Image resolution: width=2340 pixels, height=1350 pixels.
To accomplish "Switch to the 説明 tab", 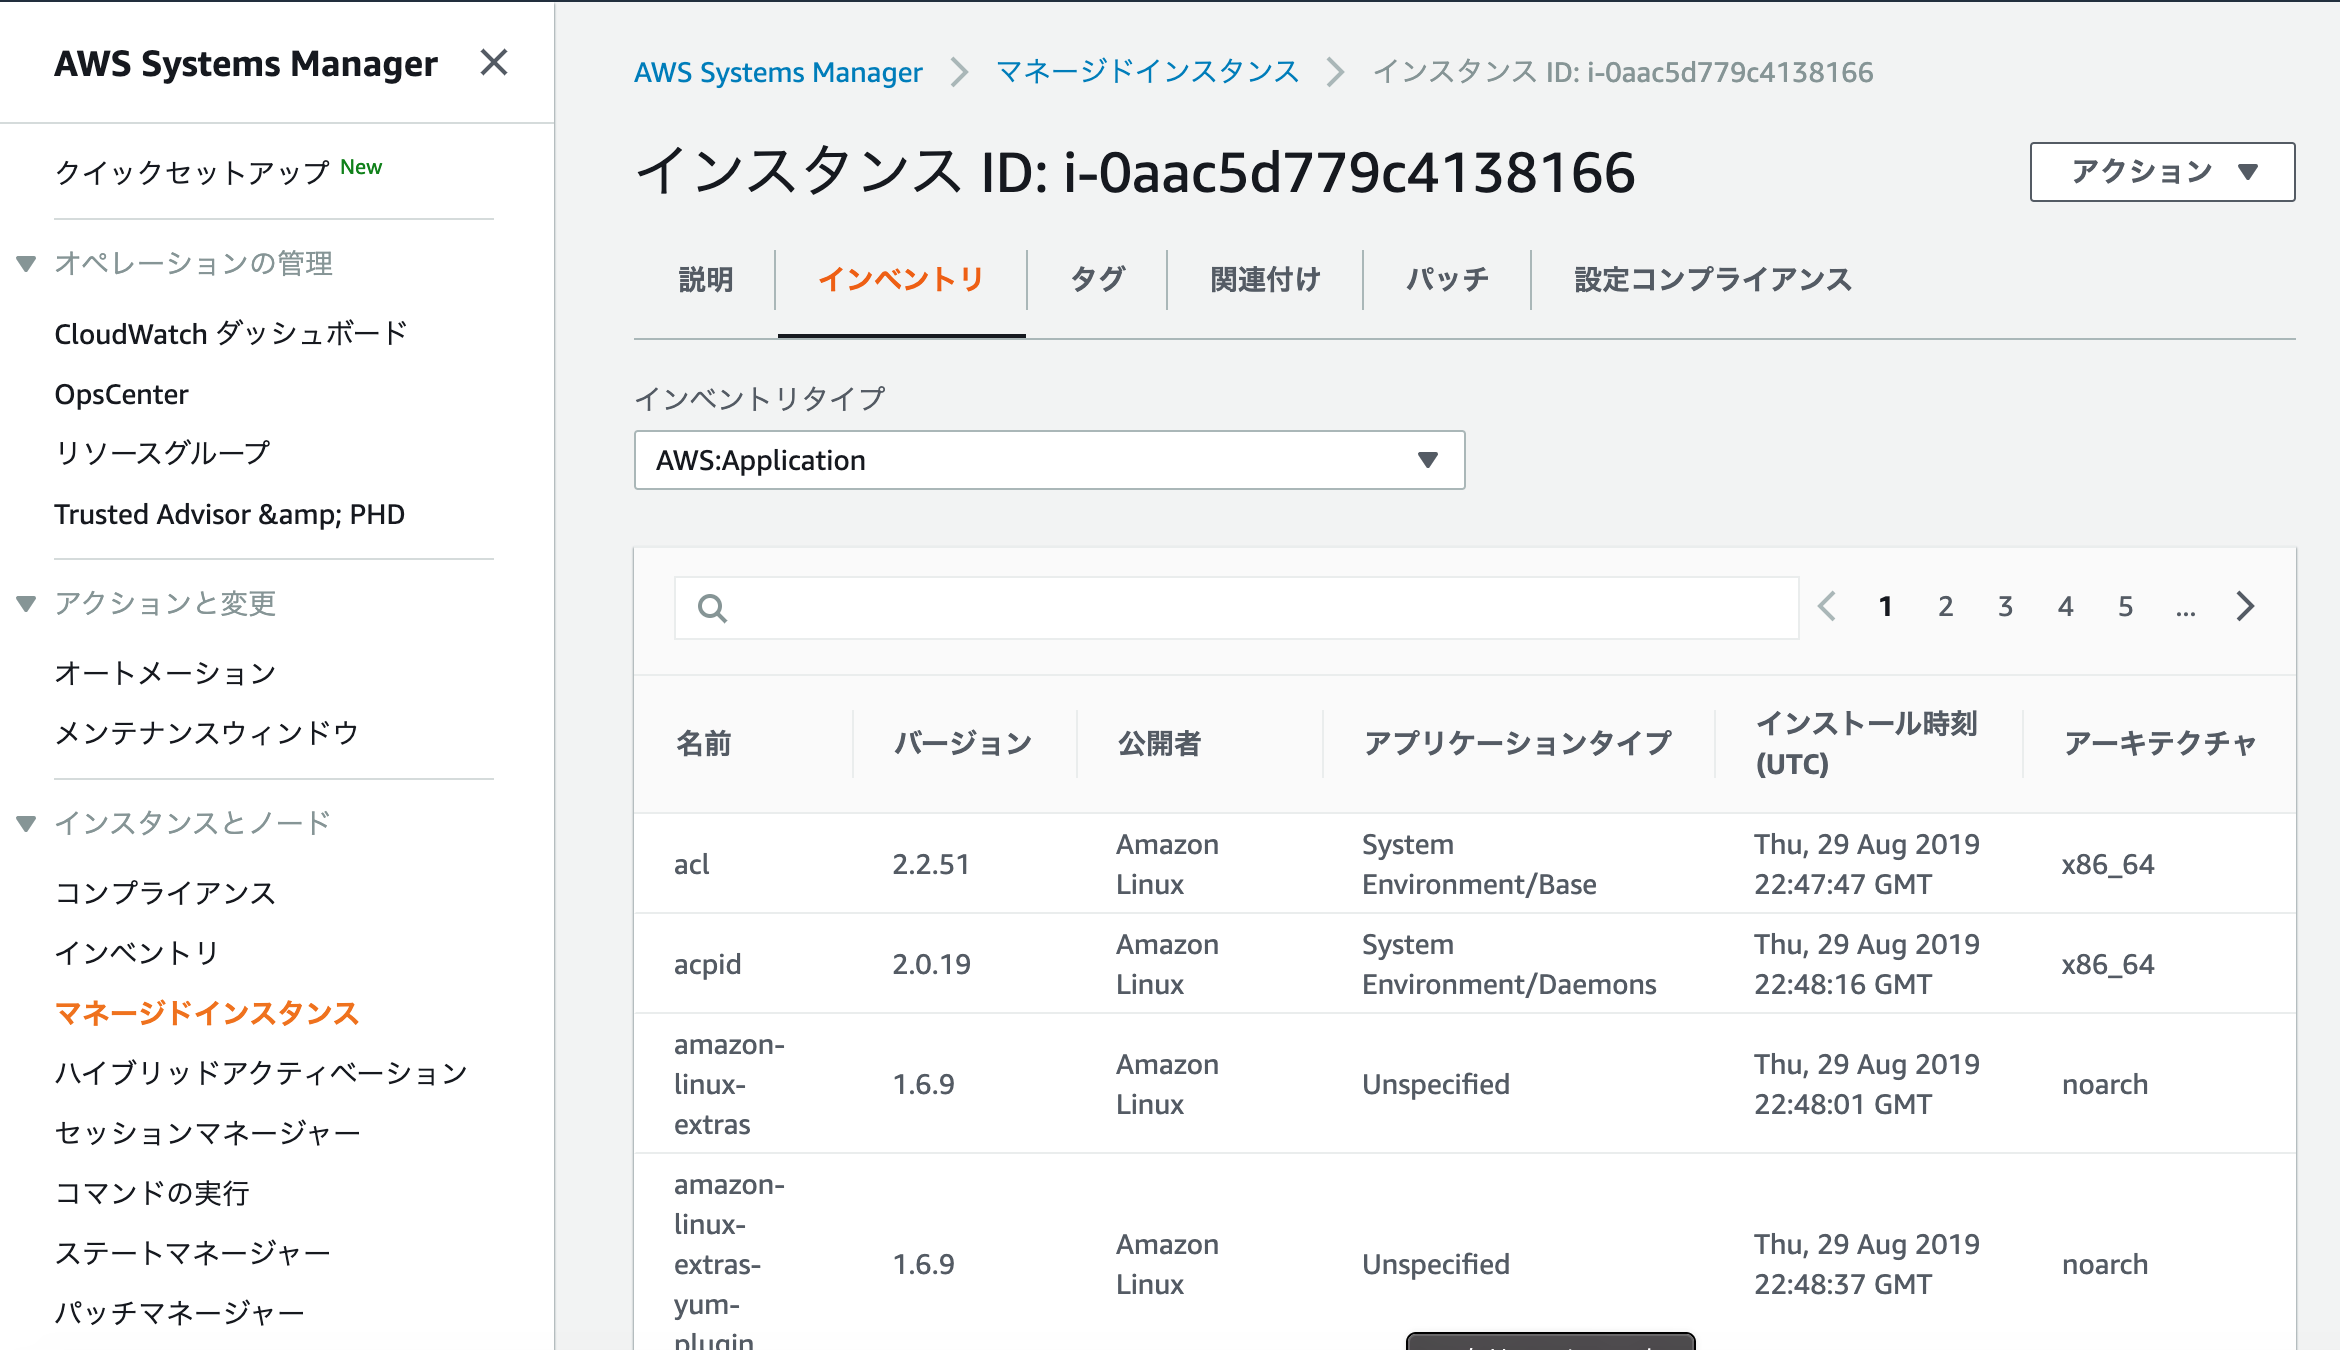I will (706, 280).
